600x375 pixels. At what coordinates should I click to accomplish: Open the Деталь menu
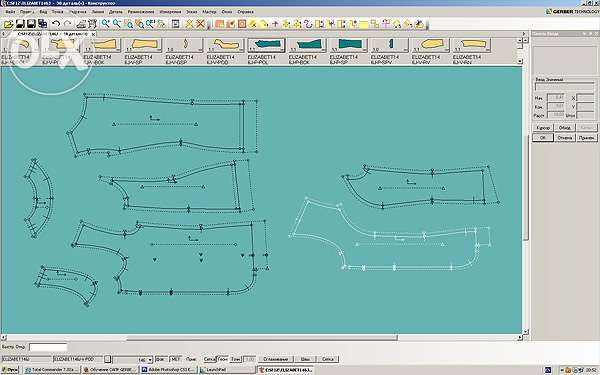click(116, 12)
